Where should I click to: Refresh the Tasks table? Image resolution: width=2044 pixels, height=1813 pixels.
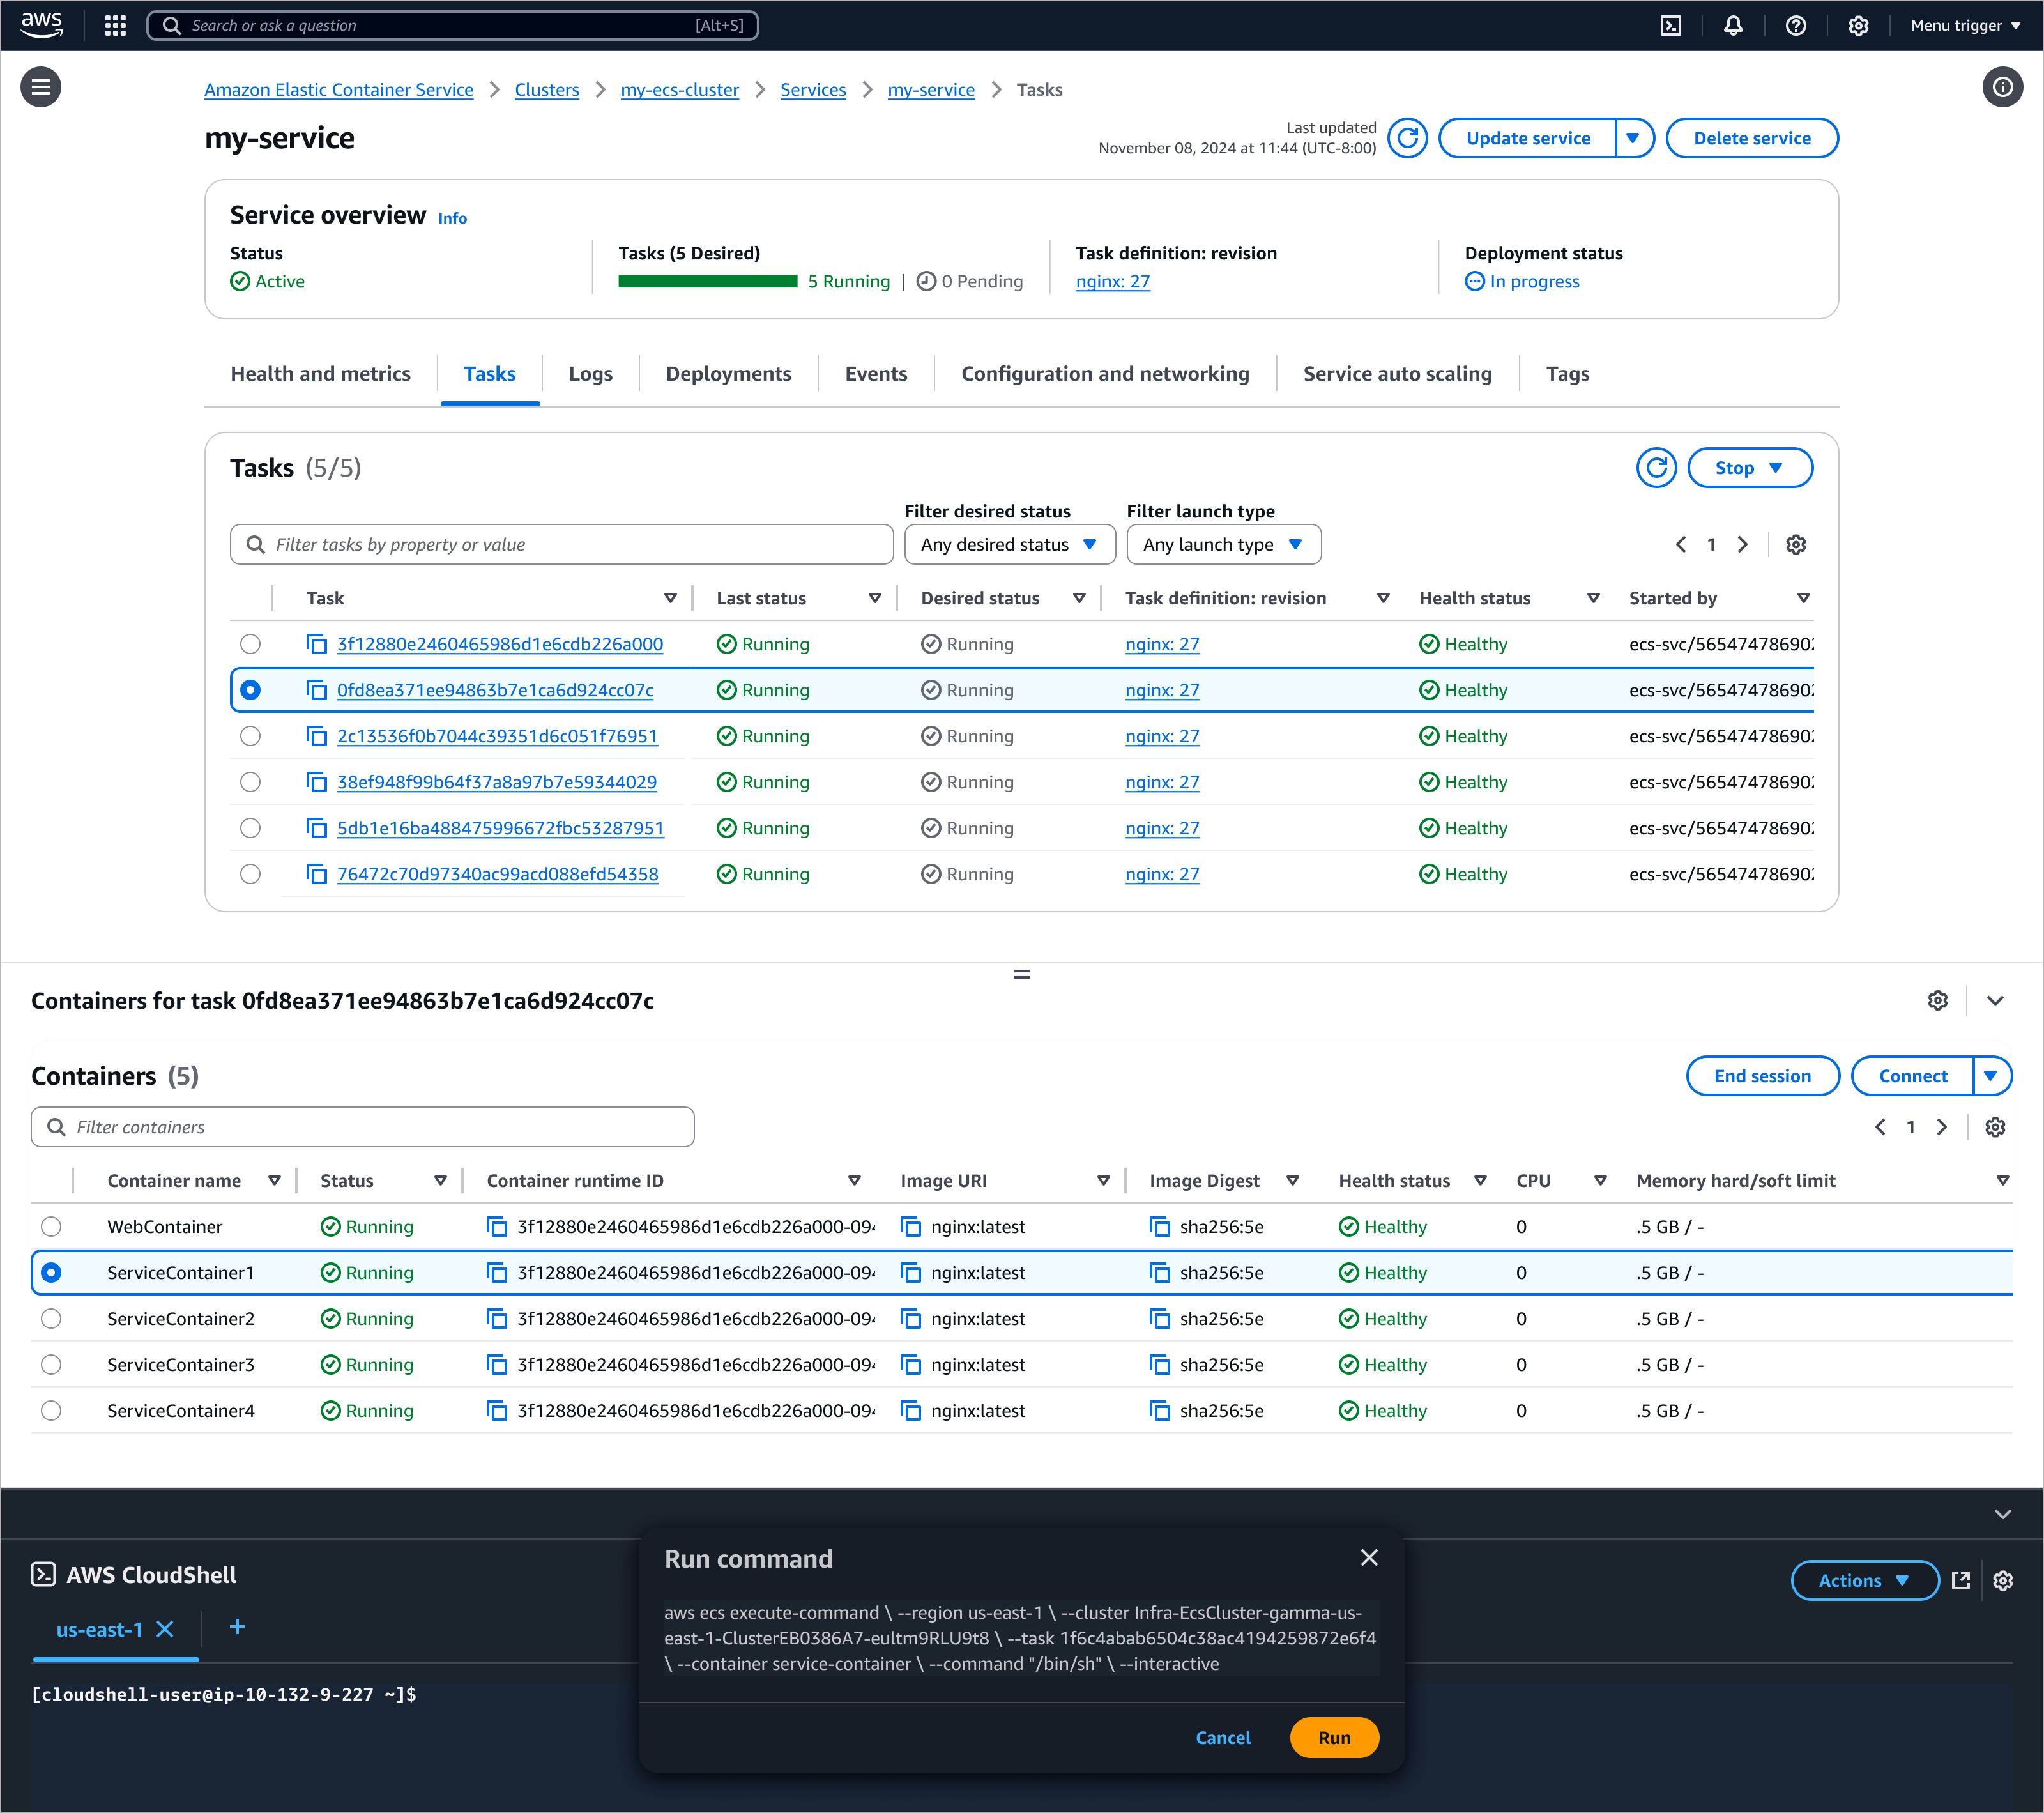point(1656,468)
